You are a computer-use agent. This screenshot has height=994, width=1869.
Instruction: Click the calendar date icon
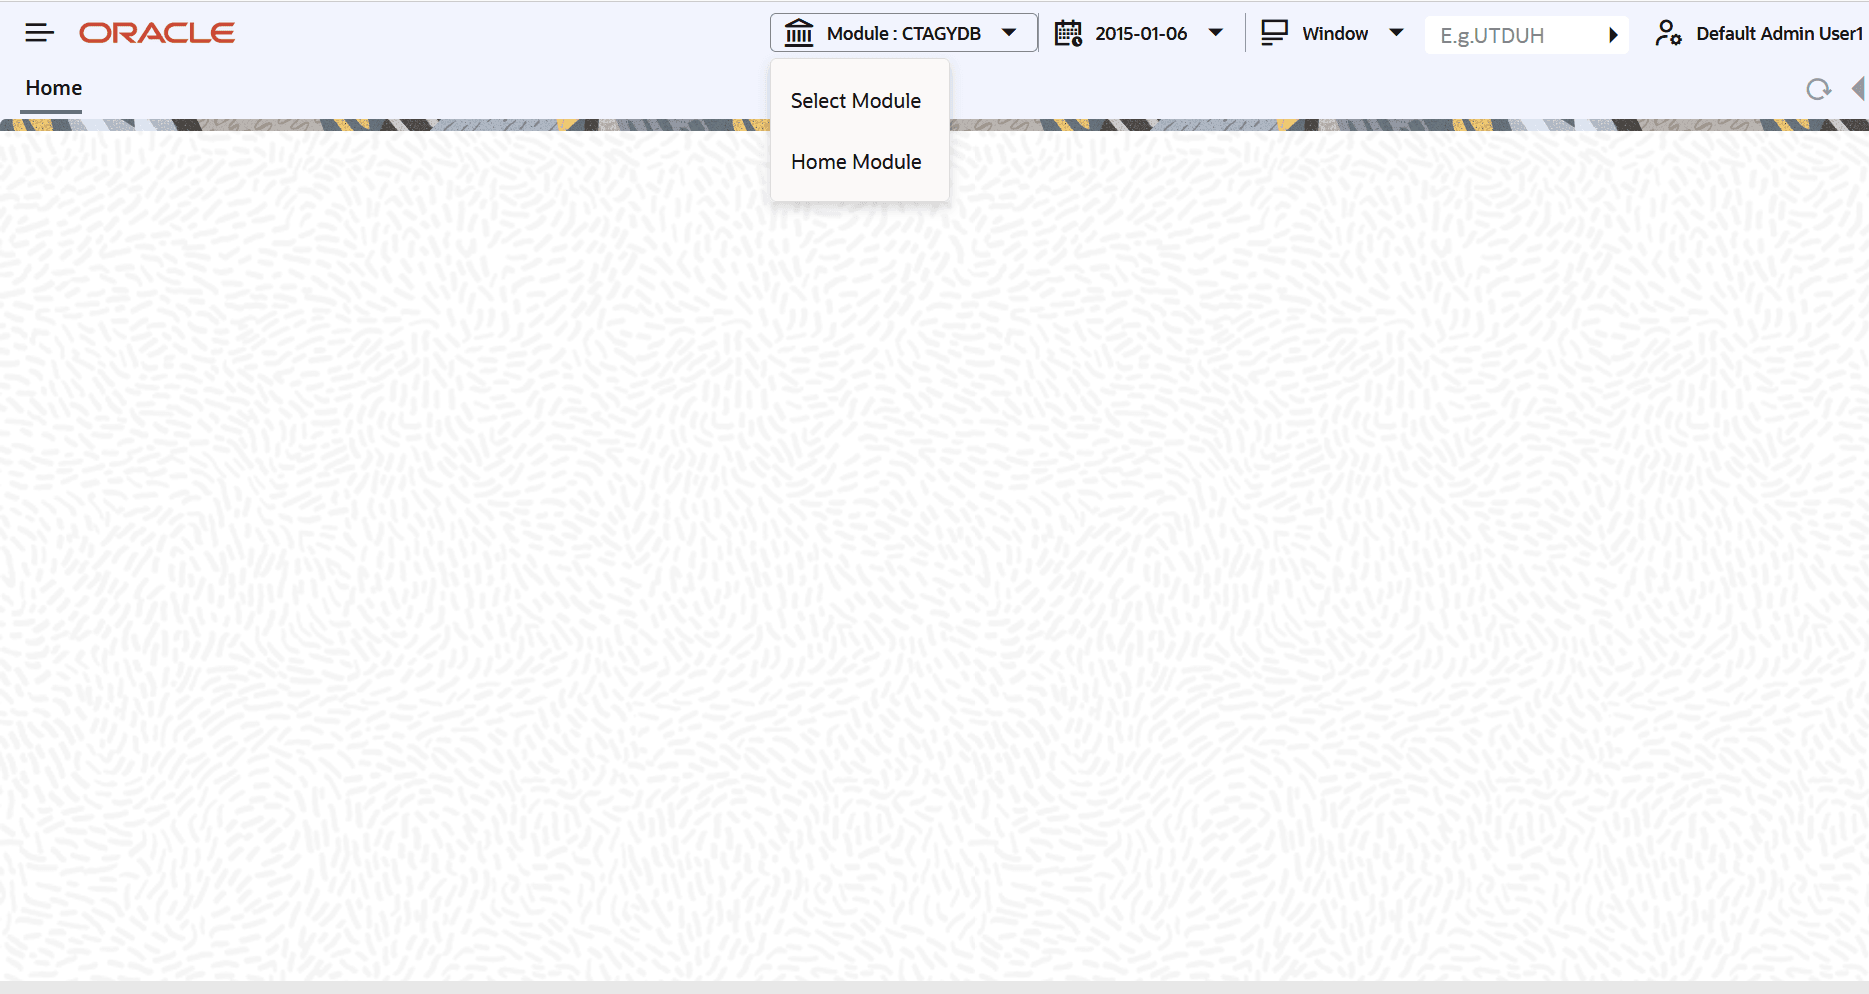pyautogui.click(x=1068, y=33)
